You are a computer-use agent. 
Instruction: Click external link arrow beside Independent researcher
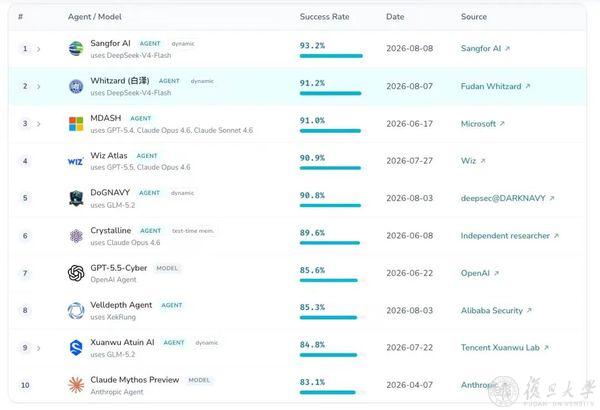[x=556, y=235]
